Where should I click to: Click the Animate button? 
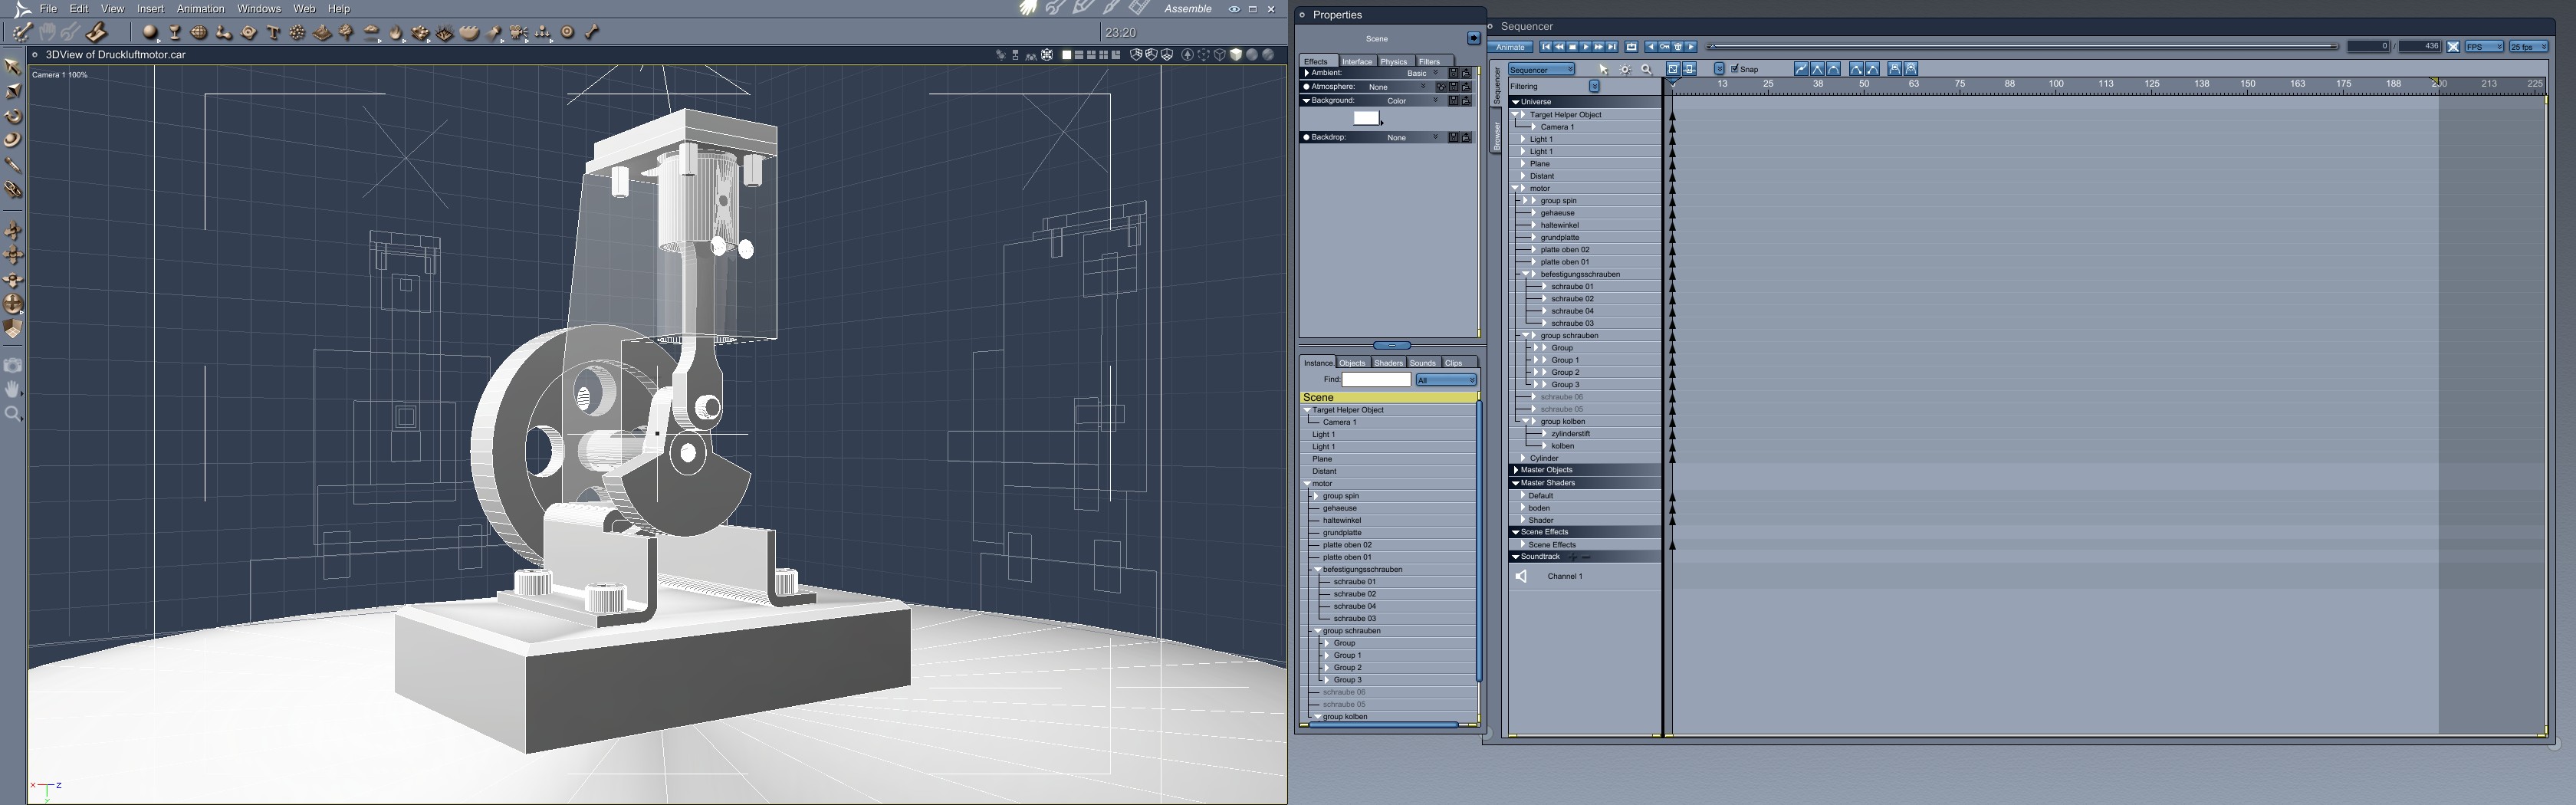pos(1510,47)
